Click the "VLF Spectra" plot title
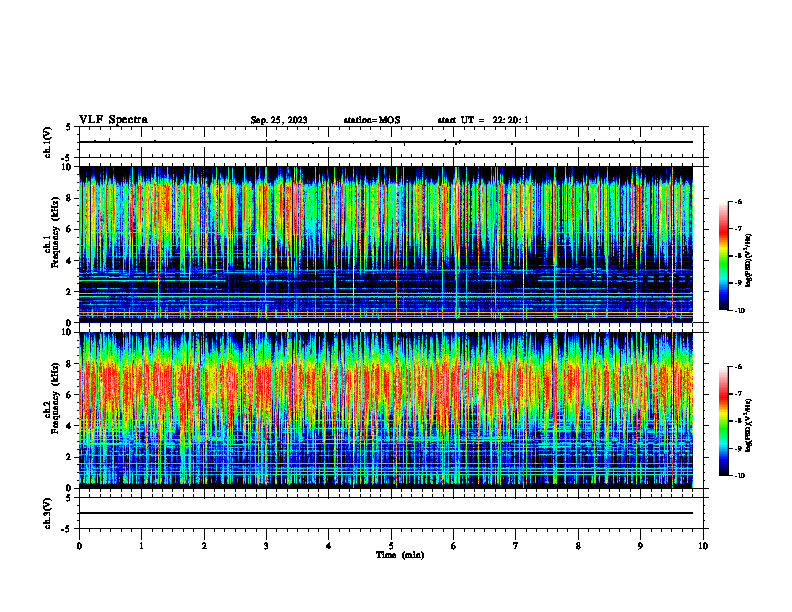Image resolution: width=792 pixels, height=612 pixels. [x=113, y=120]
